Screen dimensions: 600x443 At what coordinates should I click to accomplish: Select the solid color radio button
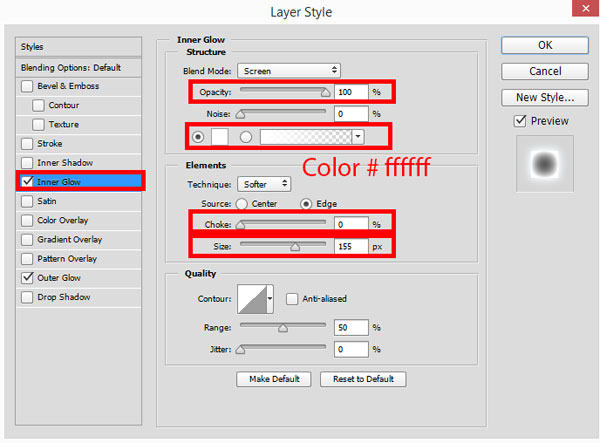tap(198, 137)
